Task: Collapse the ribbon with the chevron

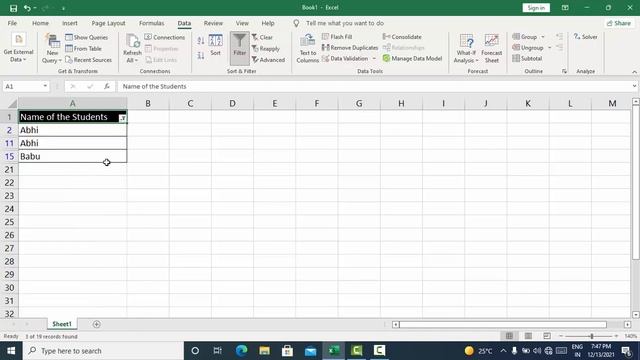Action: (x=634, y=72)
